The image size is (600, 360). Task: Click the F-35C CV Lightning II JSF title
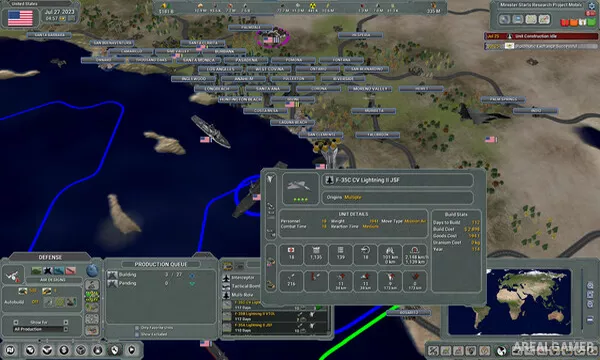pos(367,180)
